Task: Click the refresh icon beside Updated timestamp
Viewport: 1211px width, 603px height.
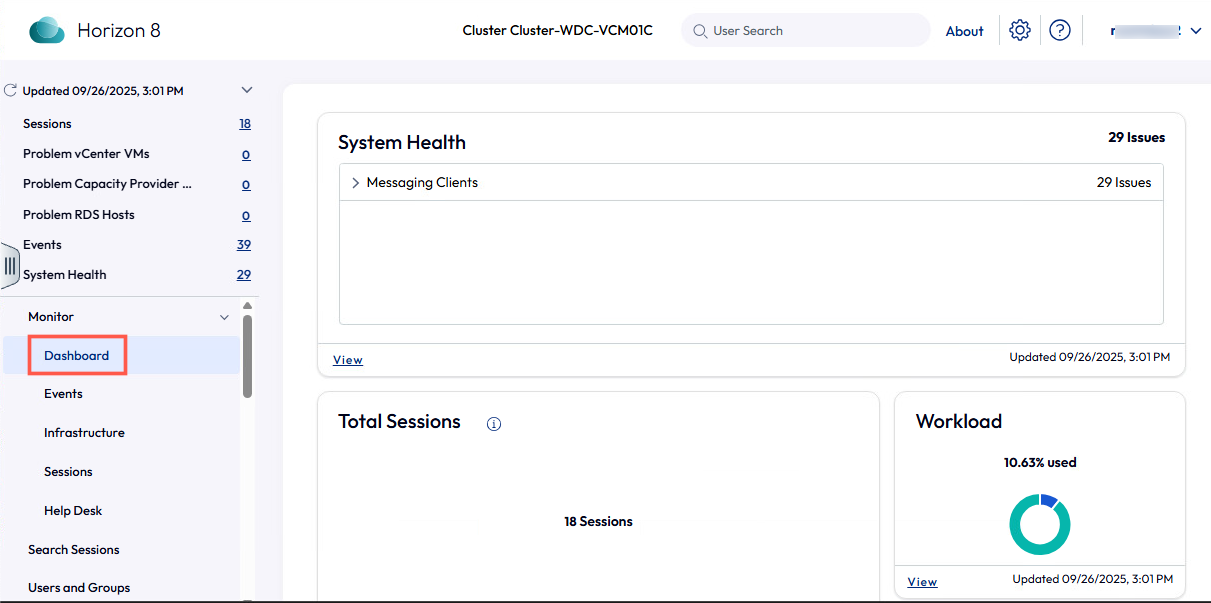Action: pyautogui.click(x=11, y=91)
